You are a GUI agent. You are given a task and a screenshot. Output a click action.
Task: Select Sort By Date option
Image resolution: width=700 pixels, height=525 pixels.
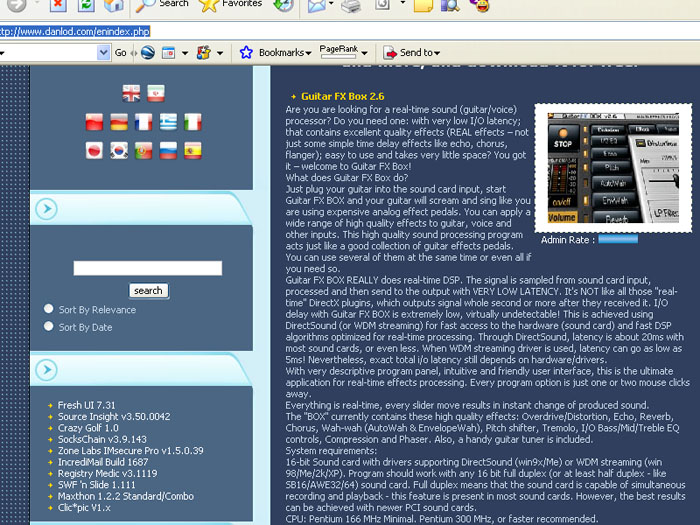coord(49,326)
